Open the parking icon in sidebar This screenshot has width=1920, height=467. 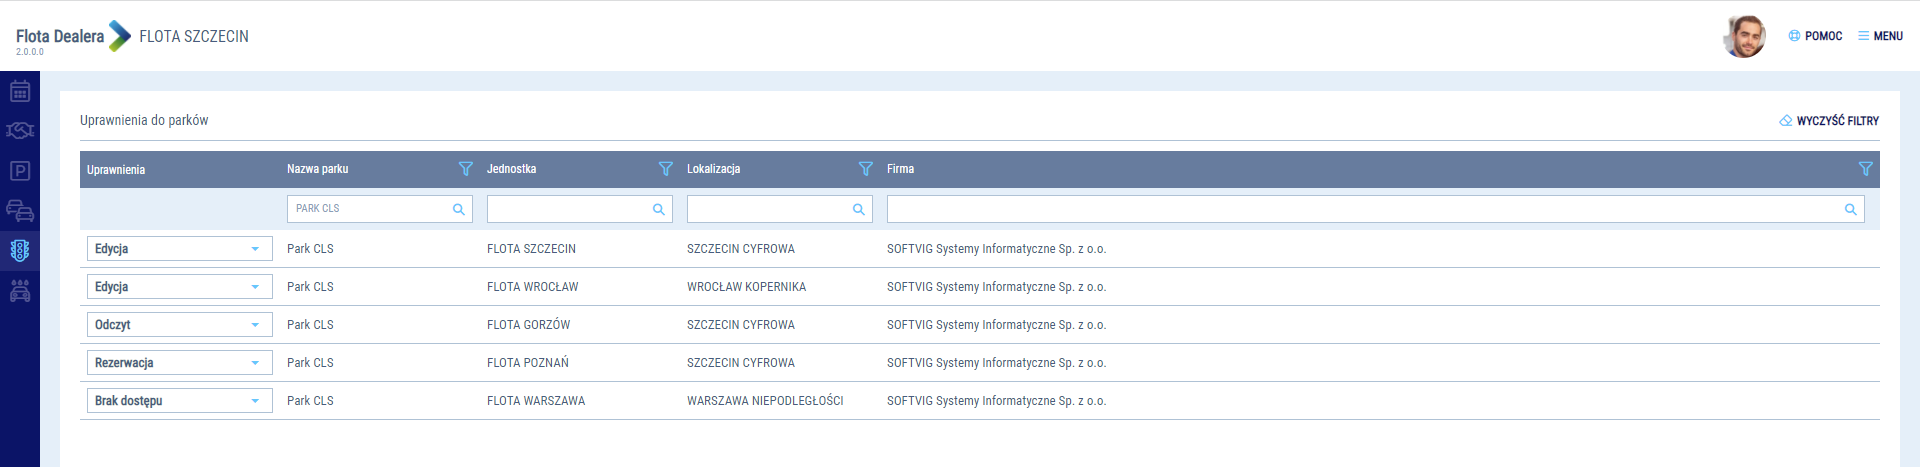(x=19, y=171)
